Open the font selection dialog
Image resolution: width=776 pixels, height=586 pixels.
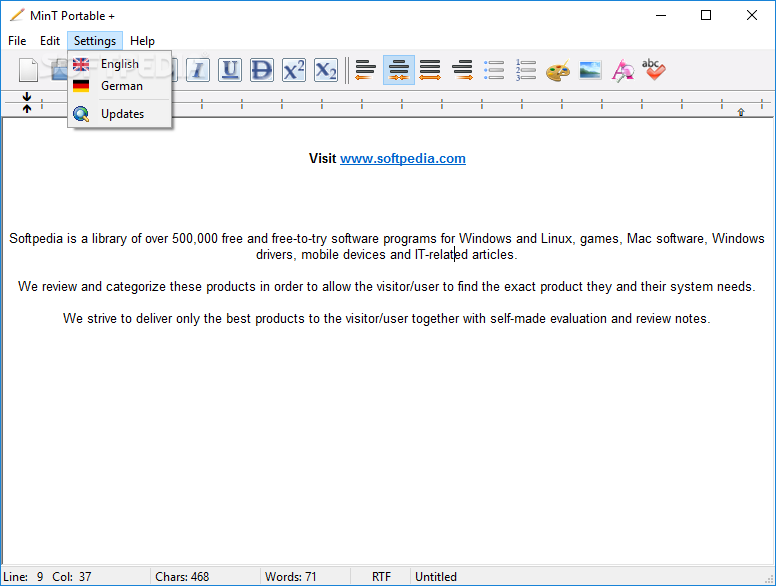[623, 70]
